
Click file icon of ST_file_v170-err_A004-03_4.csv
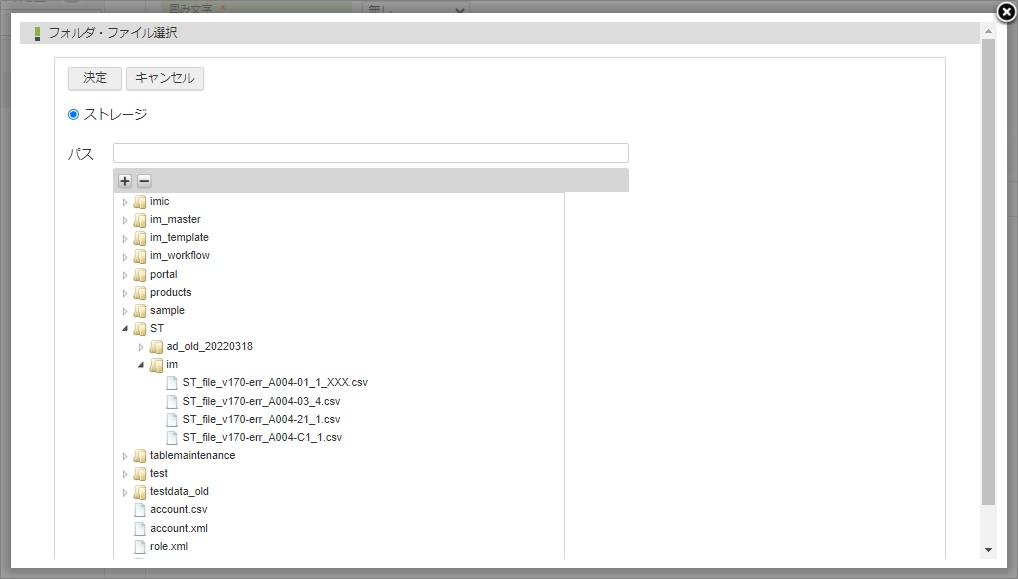pyautogui.click(x=172, y=401)
